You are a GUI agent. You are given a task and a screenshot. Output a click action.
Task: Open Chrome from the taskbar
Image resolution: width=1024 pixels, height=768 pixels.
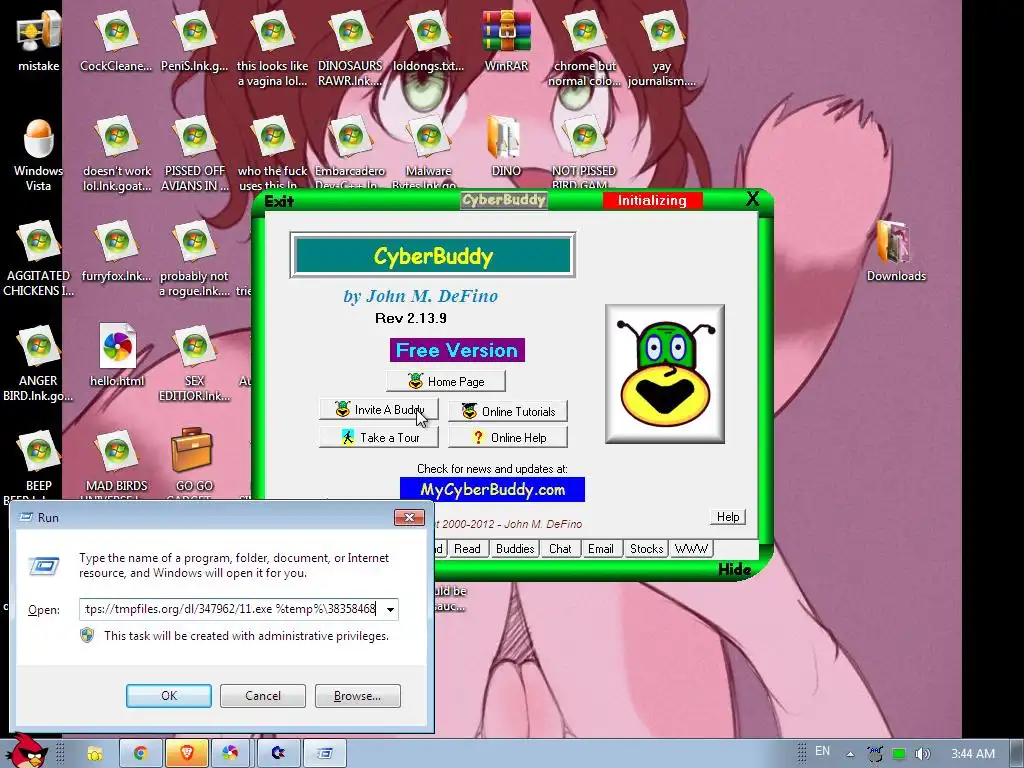[x=140, y=754]
